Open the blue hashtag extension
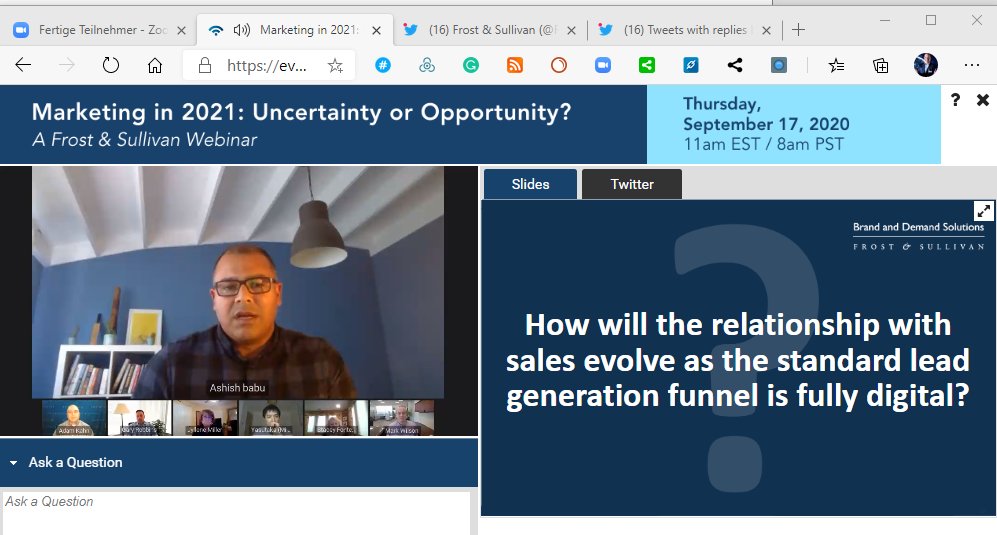This screenshot has width=997, height=535. click(x=383, y=65)
